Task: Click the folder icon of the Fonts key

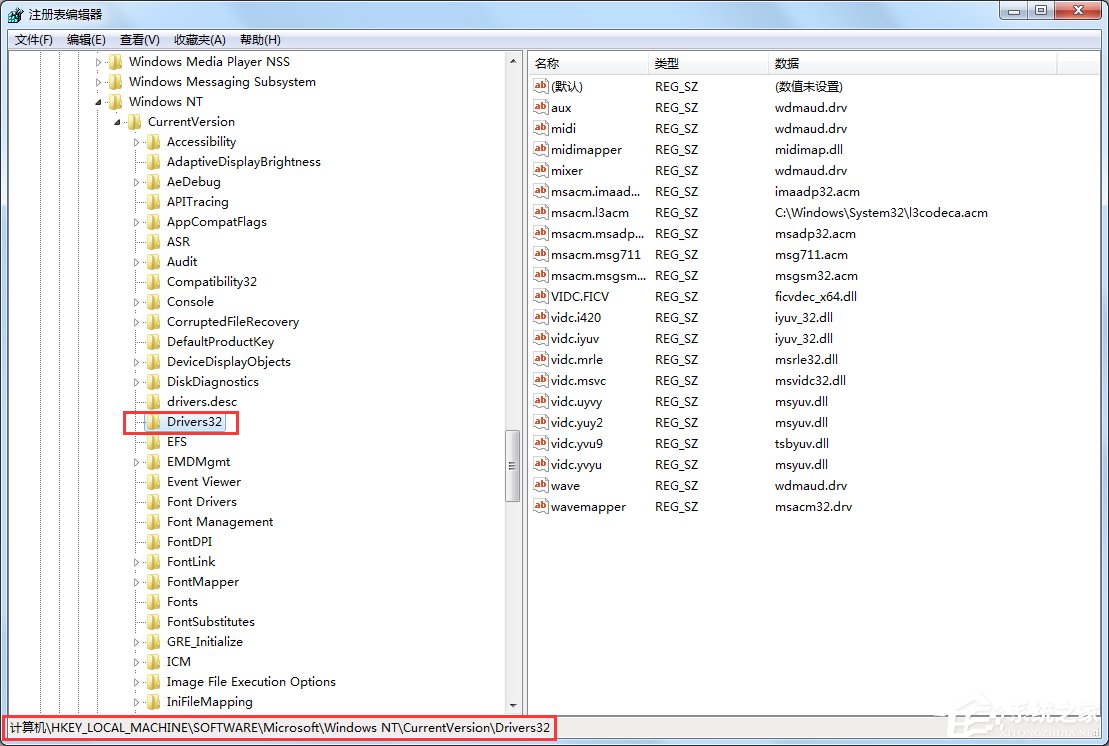Action: tap(153, 601)
